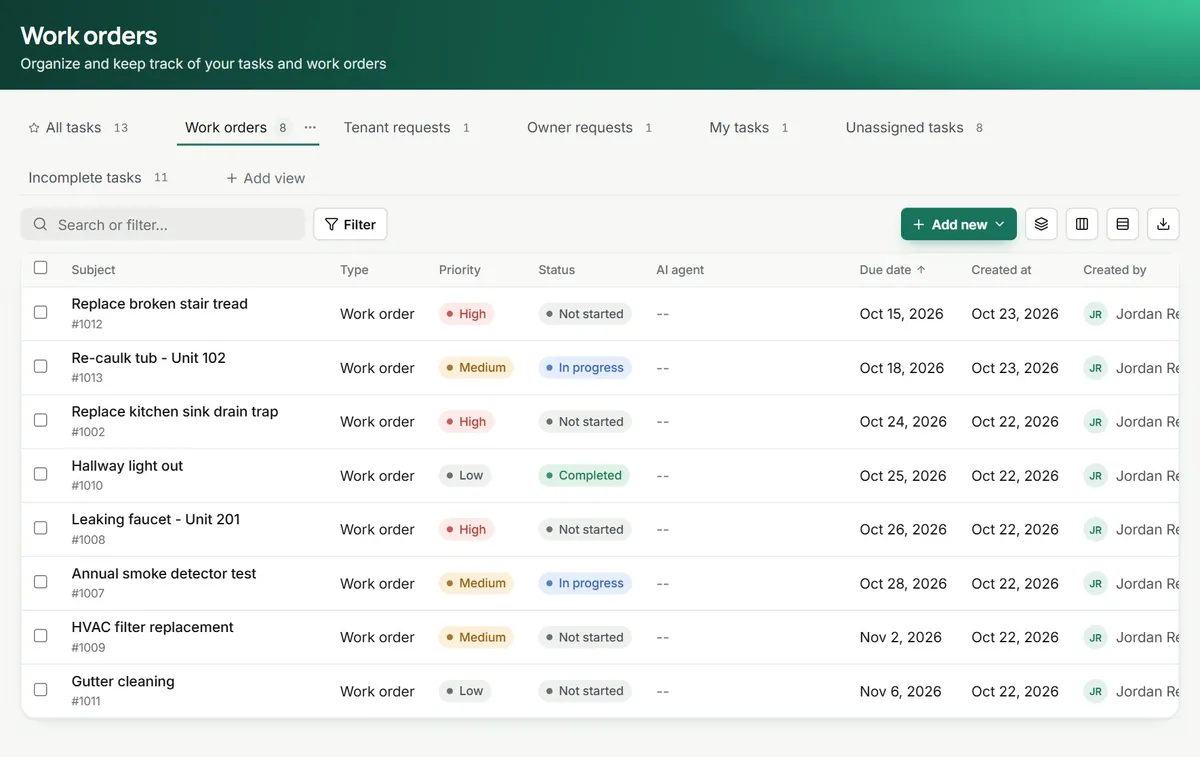The height and width of the screenshot is (757, 1200).
Task: Toggle the select-all checkbox in header
Action: pyautogui.click(x=40, y=267)
